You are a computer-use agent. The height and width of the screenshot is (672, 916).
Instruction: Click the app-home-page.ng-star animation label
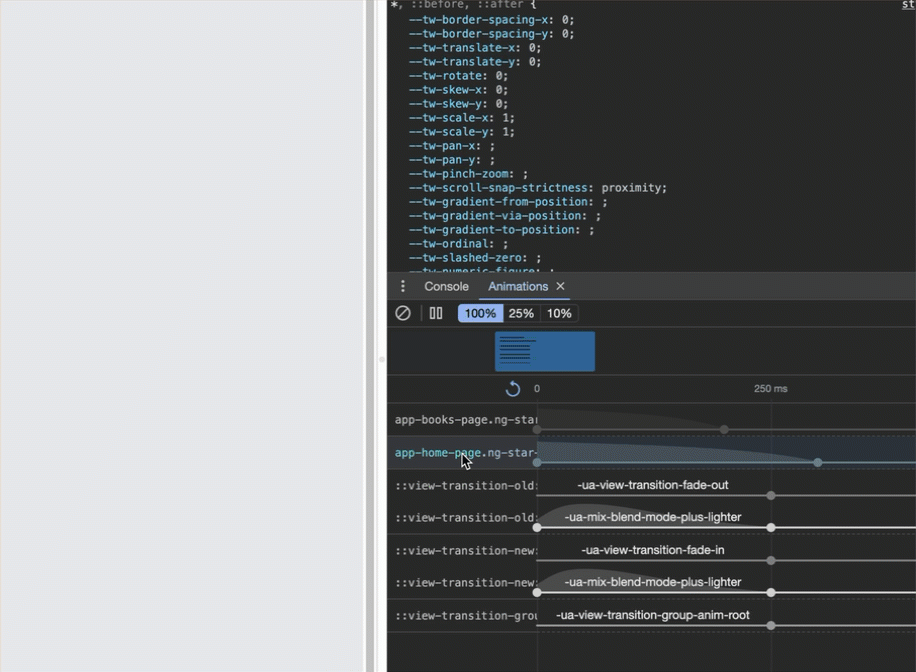(465, 453)
